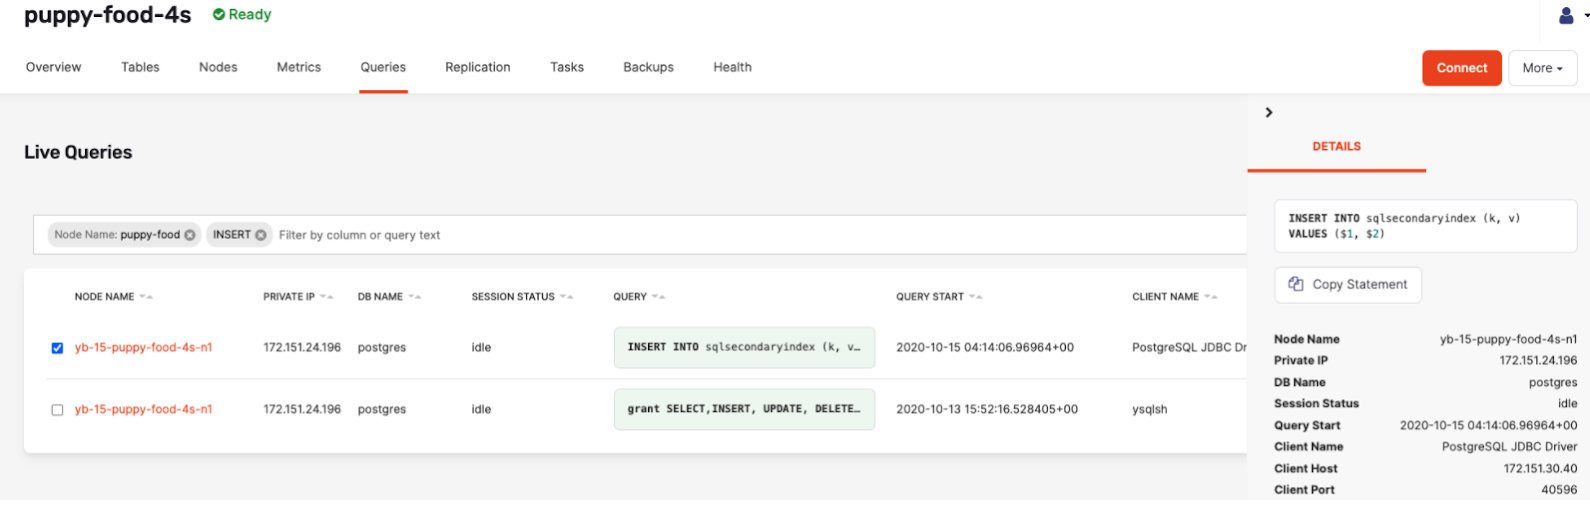Open the More dropdown menu
Image resolution: width=1590 pixels, height=520 pixels.
1542,68
